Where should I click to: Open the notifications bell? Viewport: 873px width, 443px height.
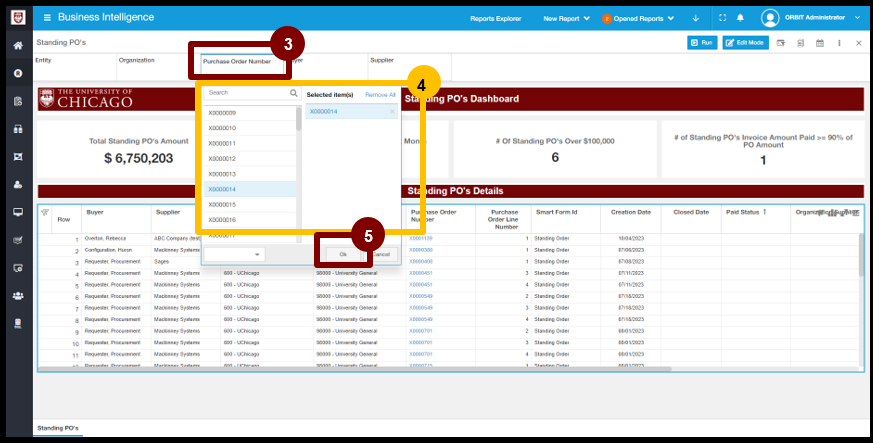(740, 18)
